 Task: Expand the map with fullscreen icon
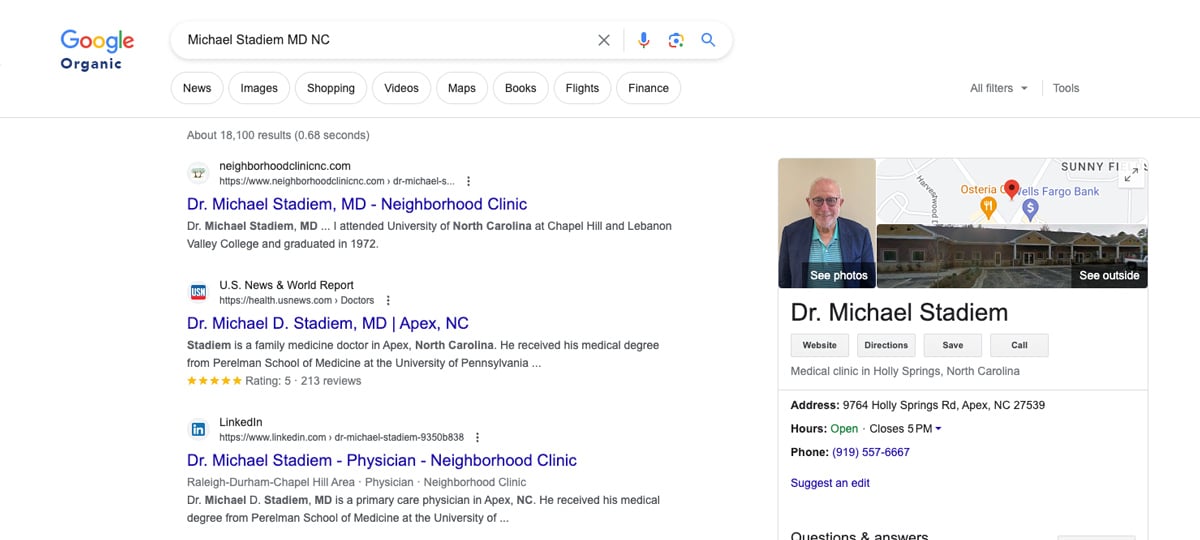(1131, 175)
